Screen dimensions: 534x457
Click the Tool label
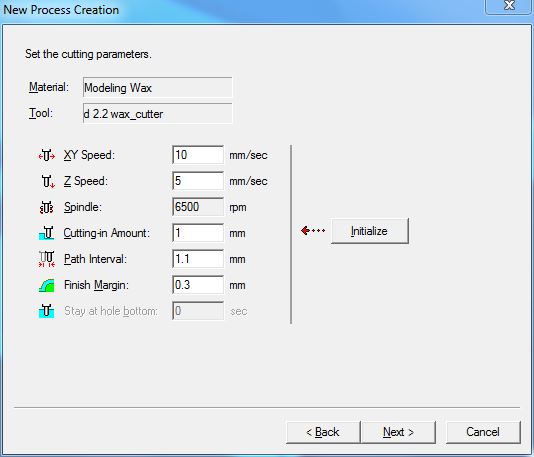[41, 113]
